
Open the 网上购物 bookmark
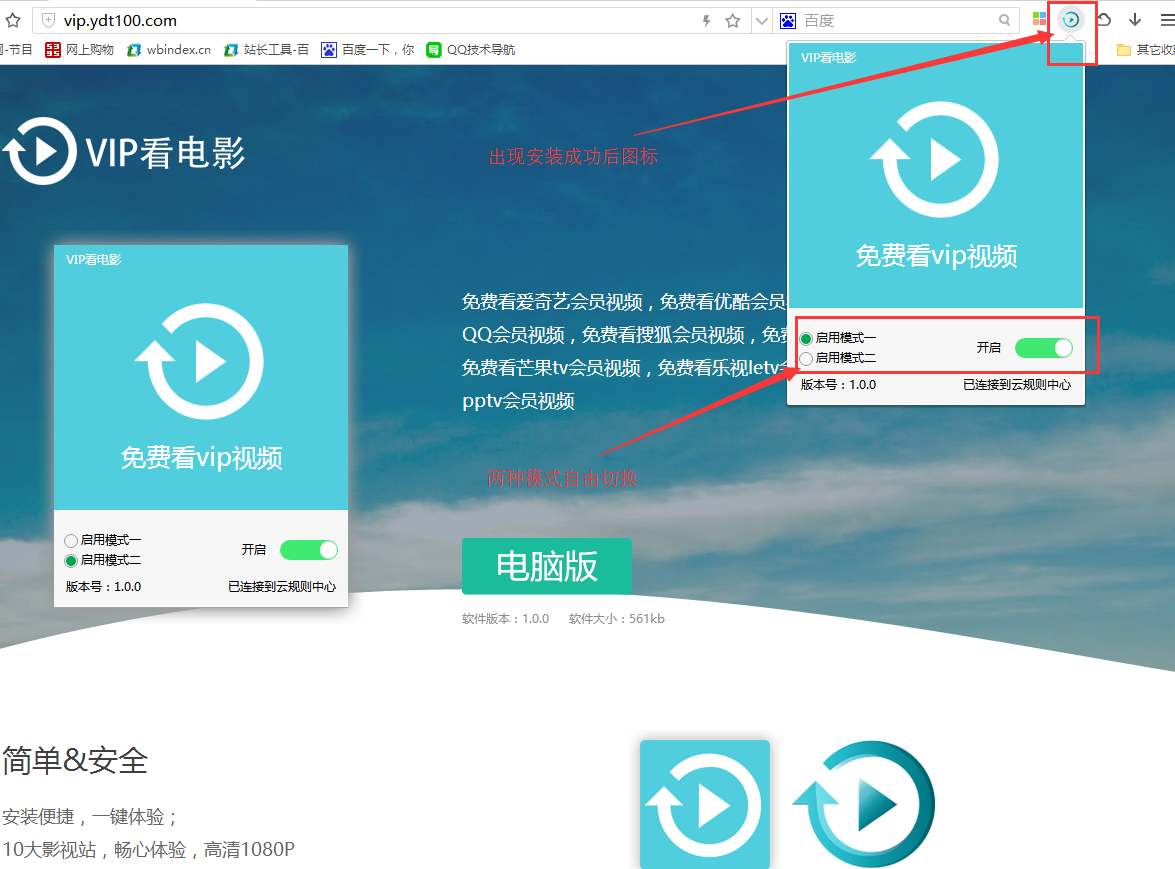pyautogui.click(x=79, y=49)
